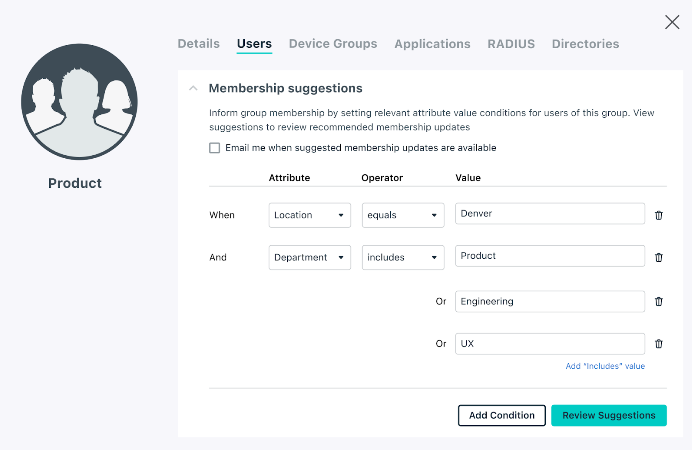This screenshot has height=450, width=692.
Task: Open the Location attribute dropdown
Action: click(x=309, y=215)
